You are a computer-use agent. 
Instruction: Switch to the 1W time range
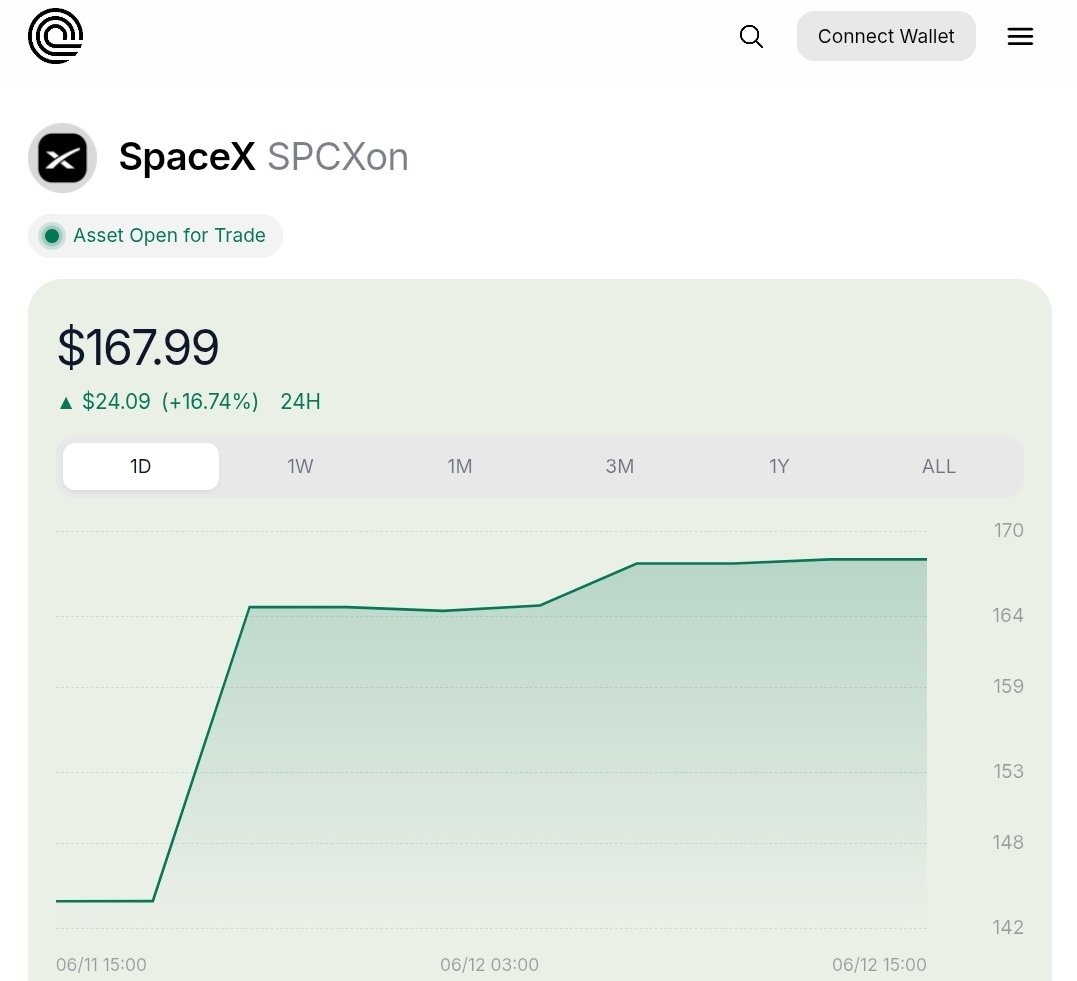[300, 466]
